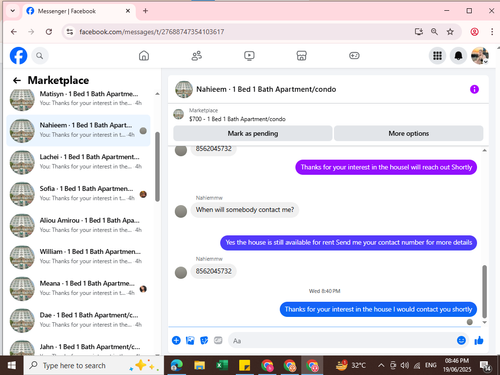The width and height of the screenshot is (500, 375).
Task: Open the notifications bell
Action: [x=458, y=56]
